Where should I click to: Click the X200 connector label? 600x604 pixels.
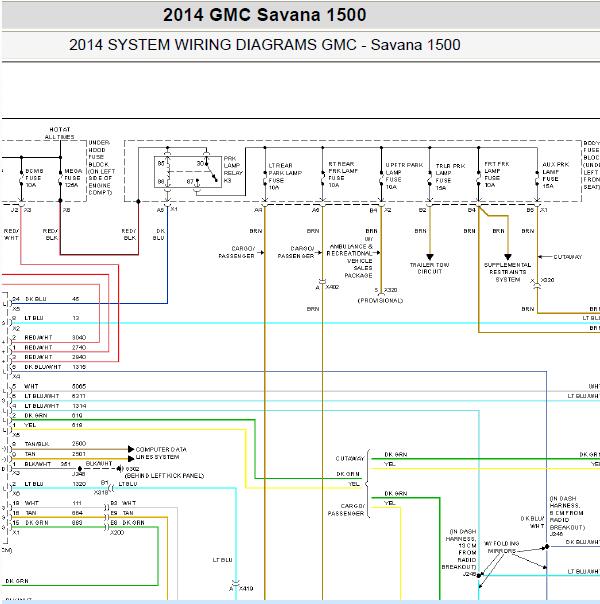click(x=116, y=532)
